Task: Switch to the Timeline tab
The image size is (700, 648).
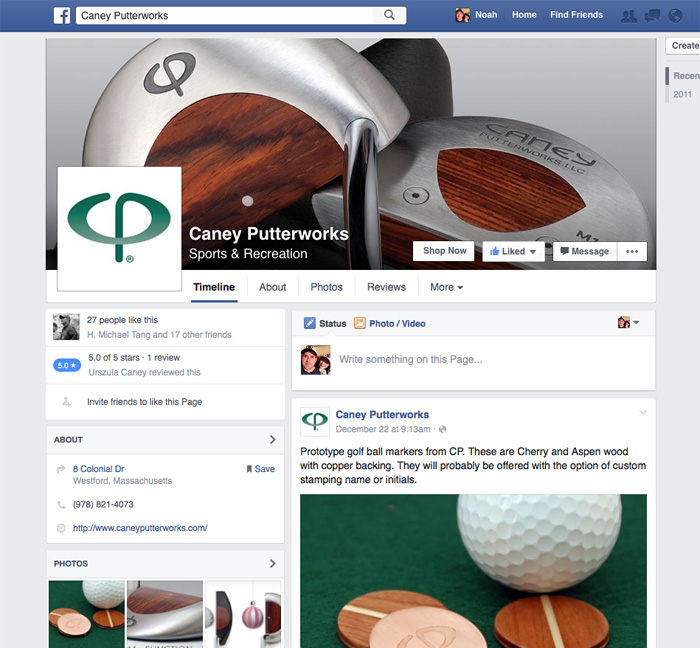Action: pyautogui.click(x=214, y=287)
